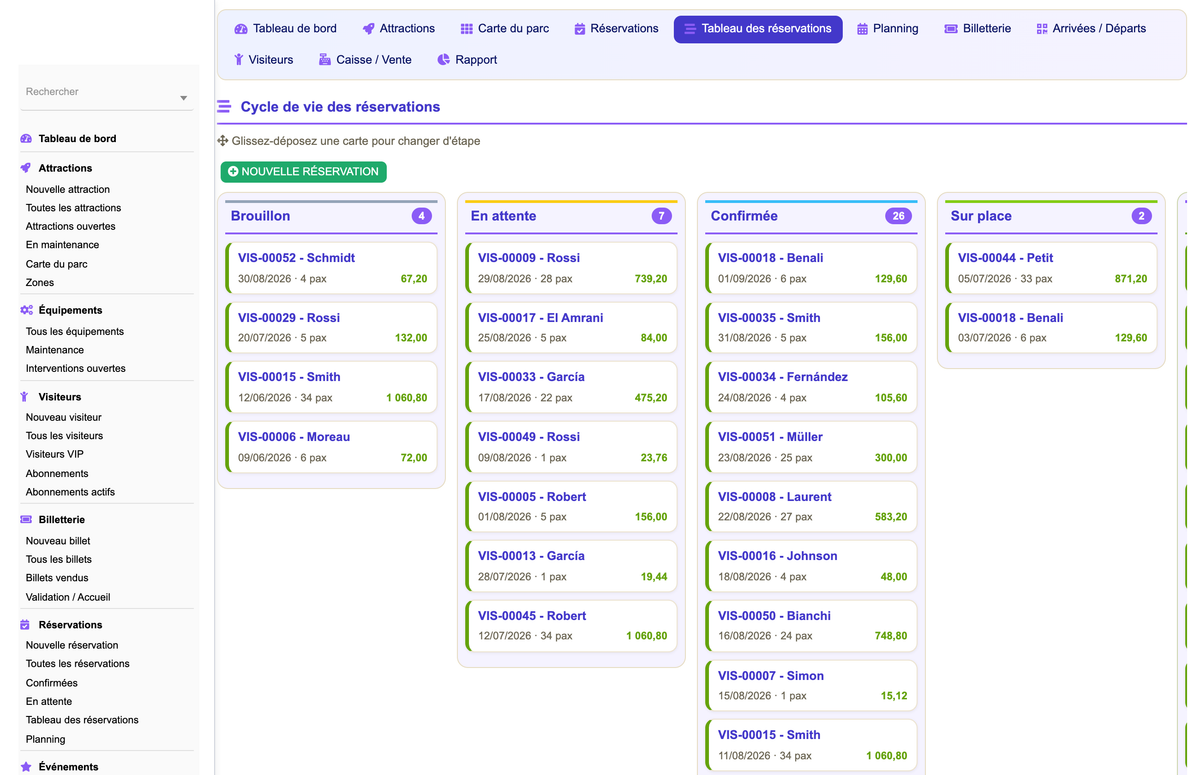Click the sidebar Attractions rocket icon
Screen dimensions: 1200x775
point(26,168)
